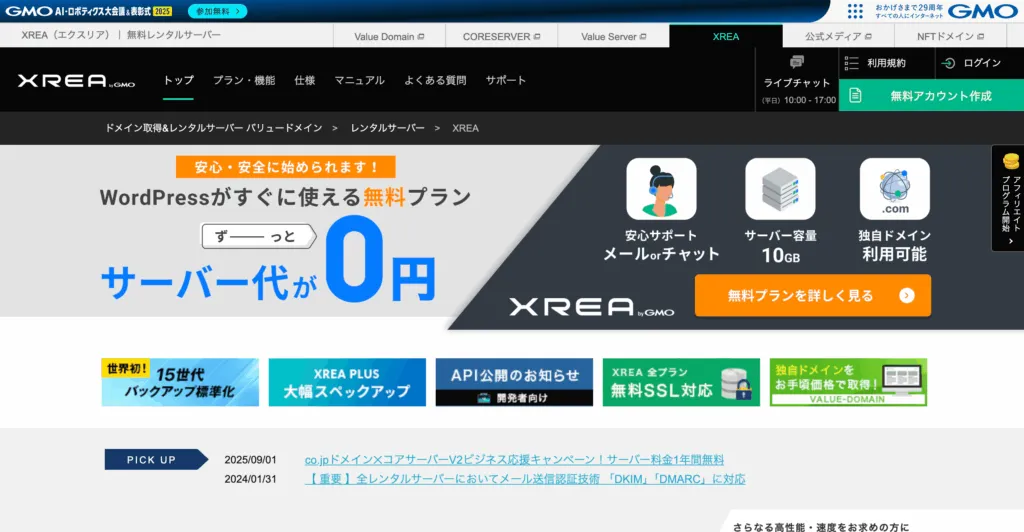Click the XREA（エクスリア）無料レンタルサーバー title text
Image resolution: width=1024 pixels, height=532 pixels.
[121, 35]
